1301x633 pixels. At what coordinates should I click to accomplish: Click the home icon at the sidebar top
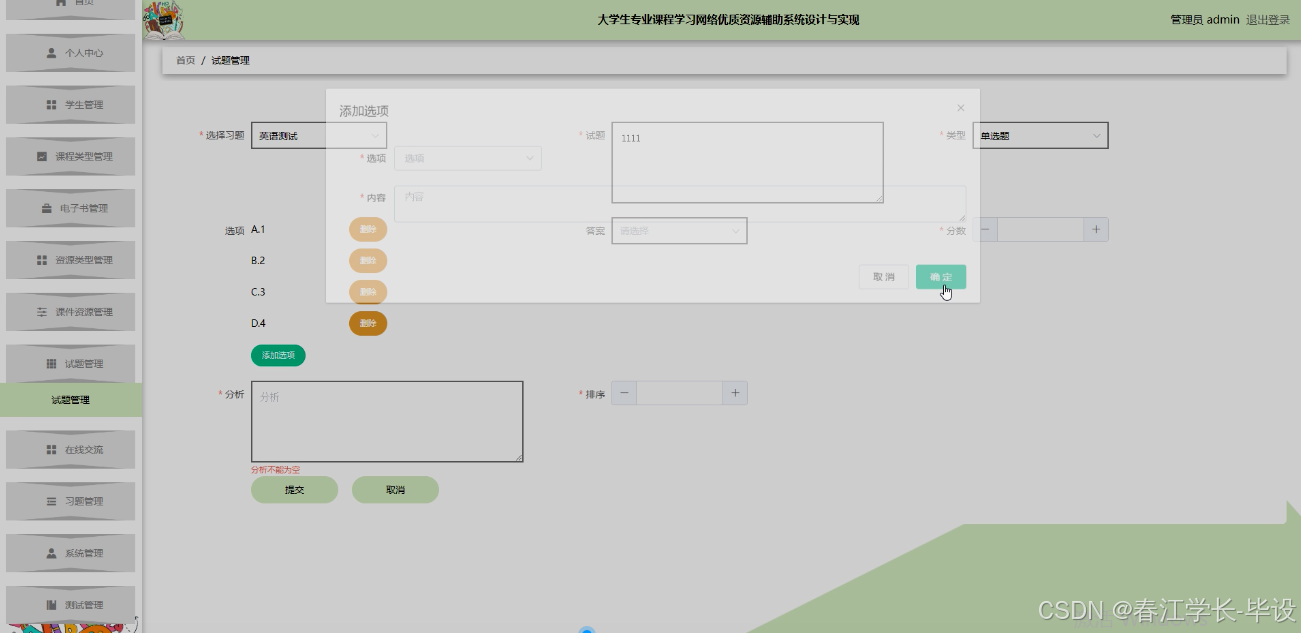coord(61,3)
